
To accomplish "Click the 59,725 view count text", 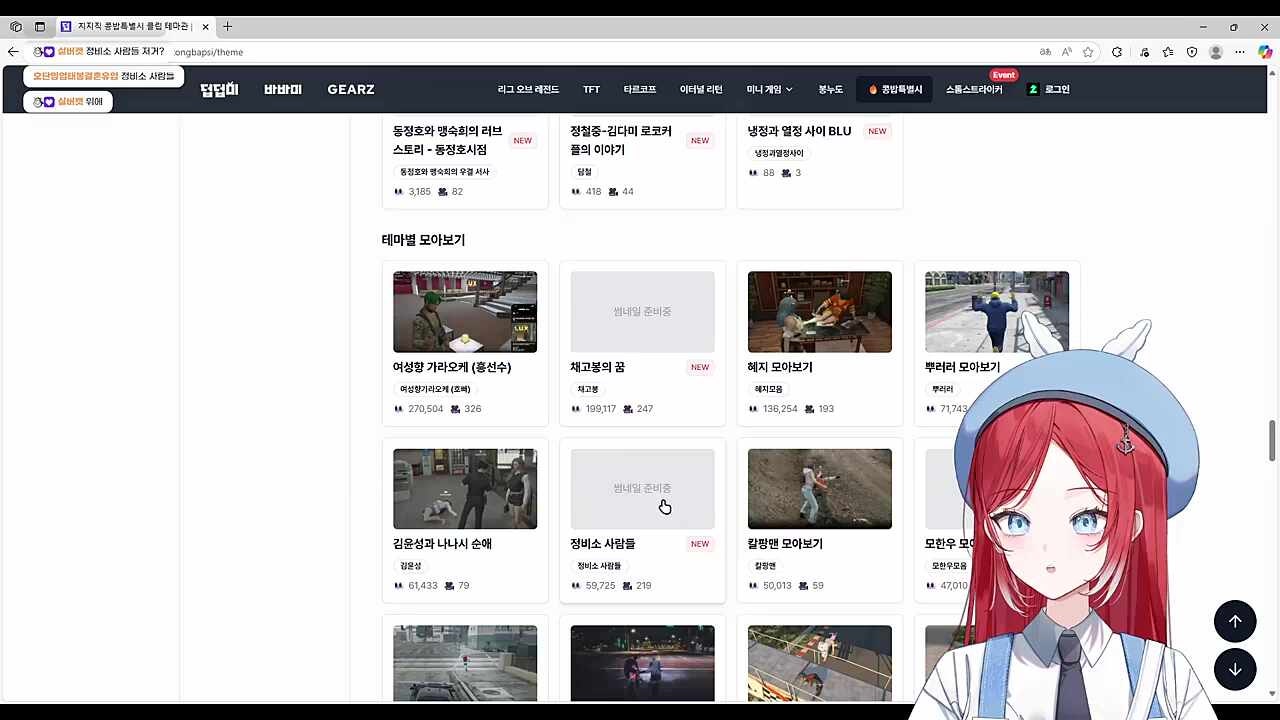I will [x=601, y=586].
